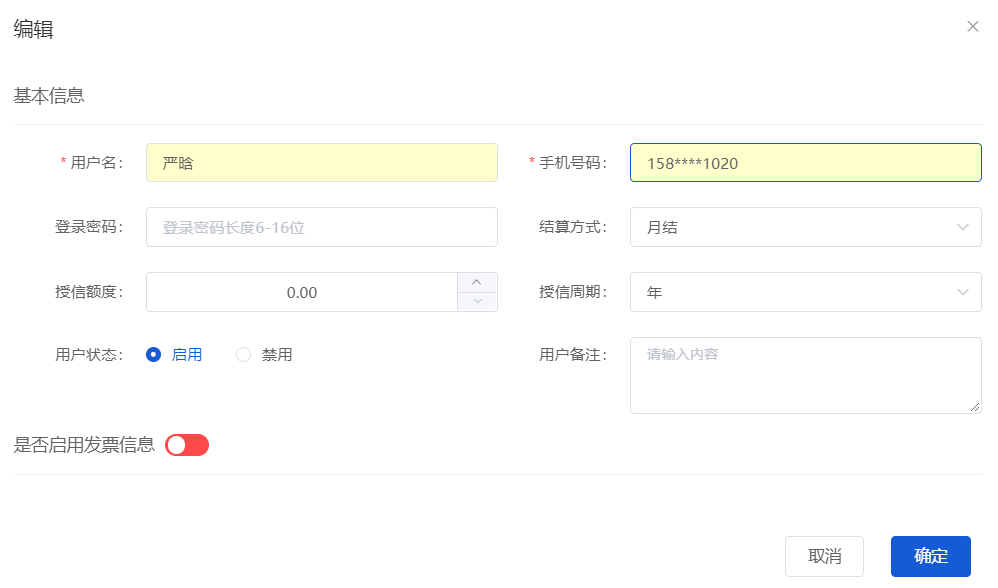Confirm changes with the 确定 button
This screenshot has width=998, height=588.
[930, 556]
